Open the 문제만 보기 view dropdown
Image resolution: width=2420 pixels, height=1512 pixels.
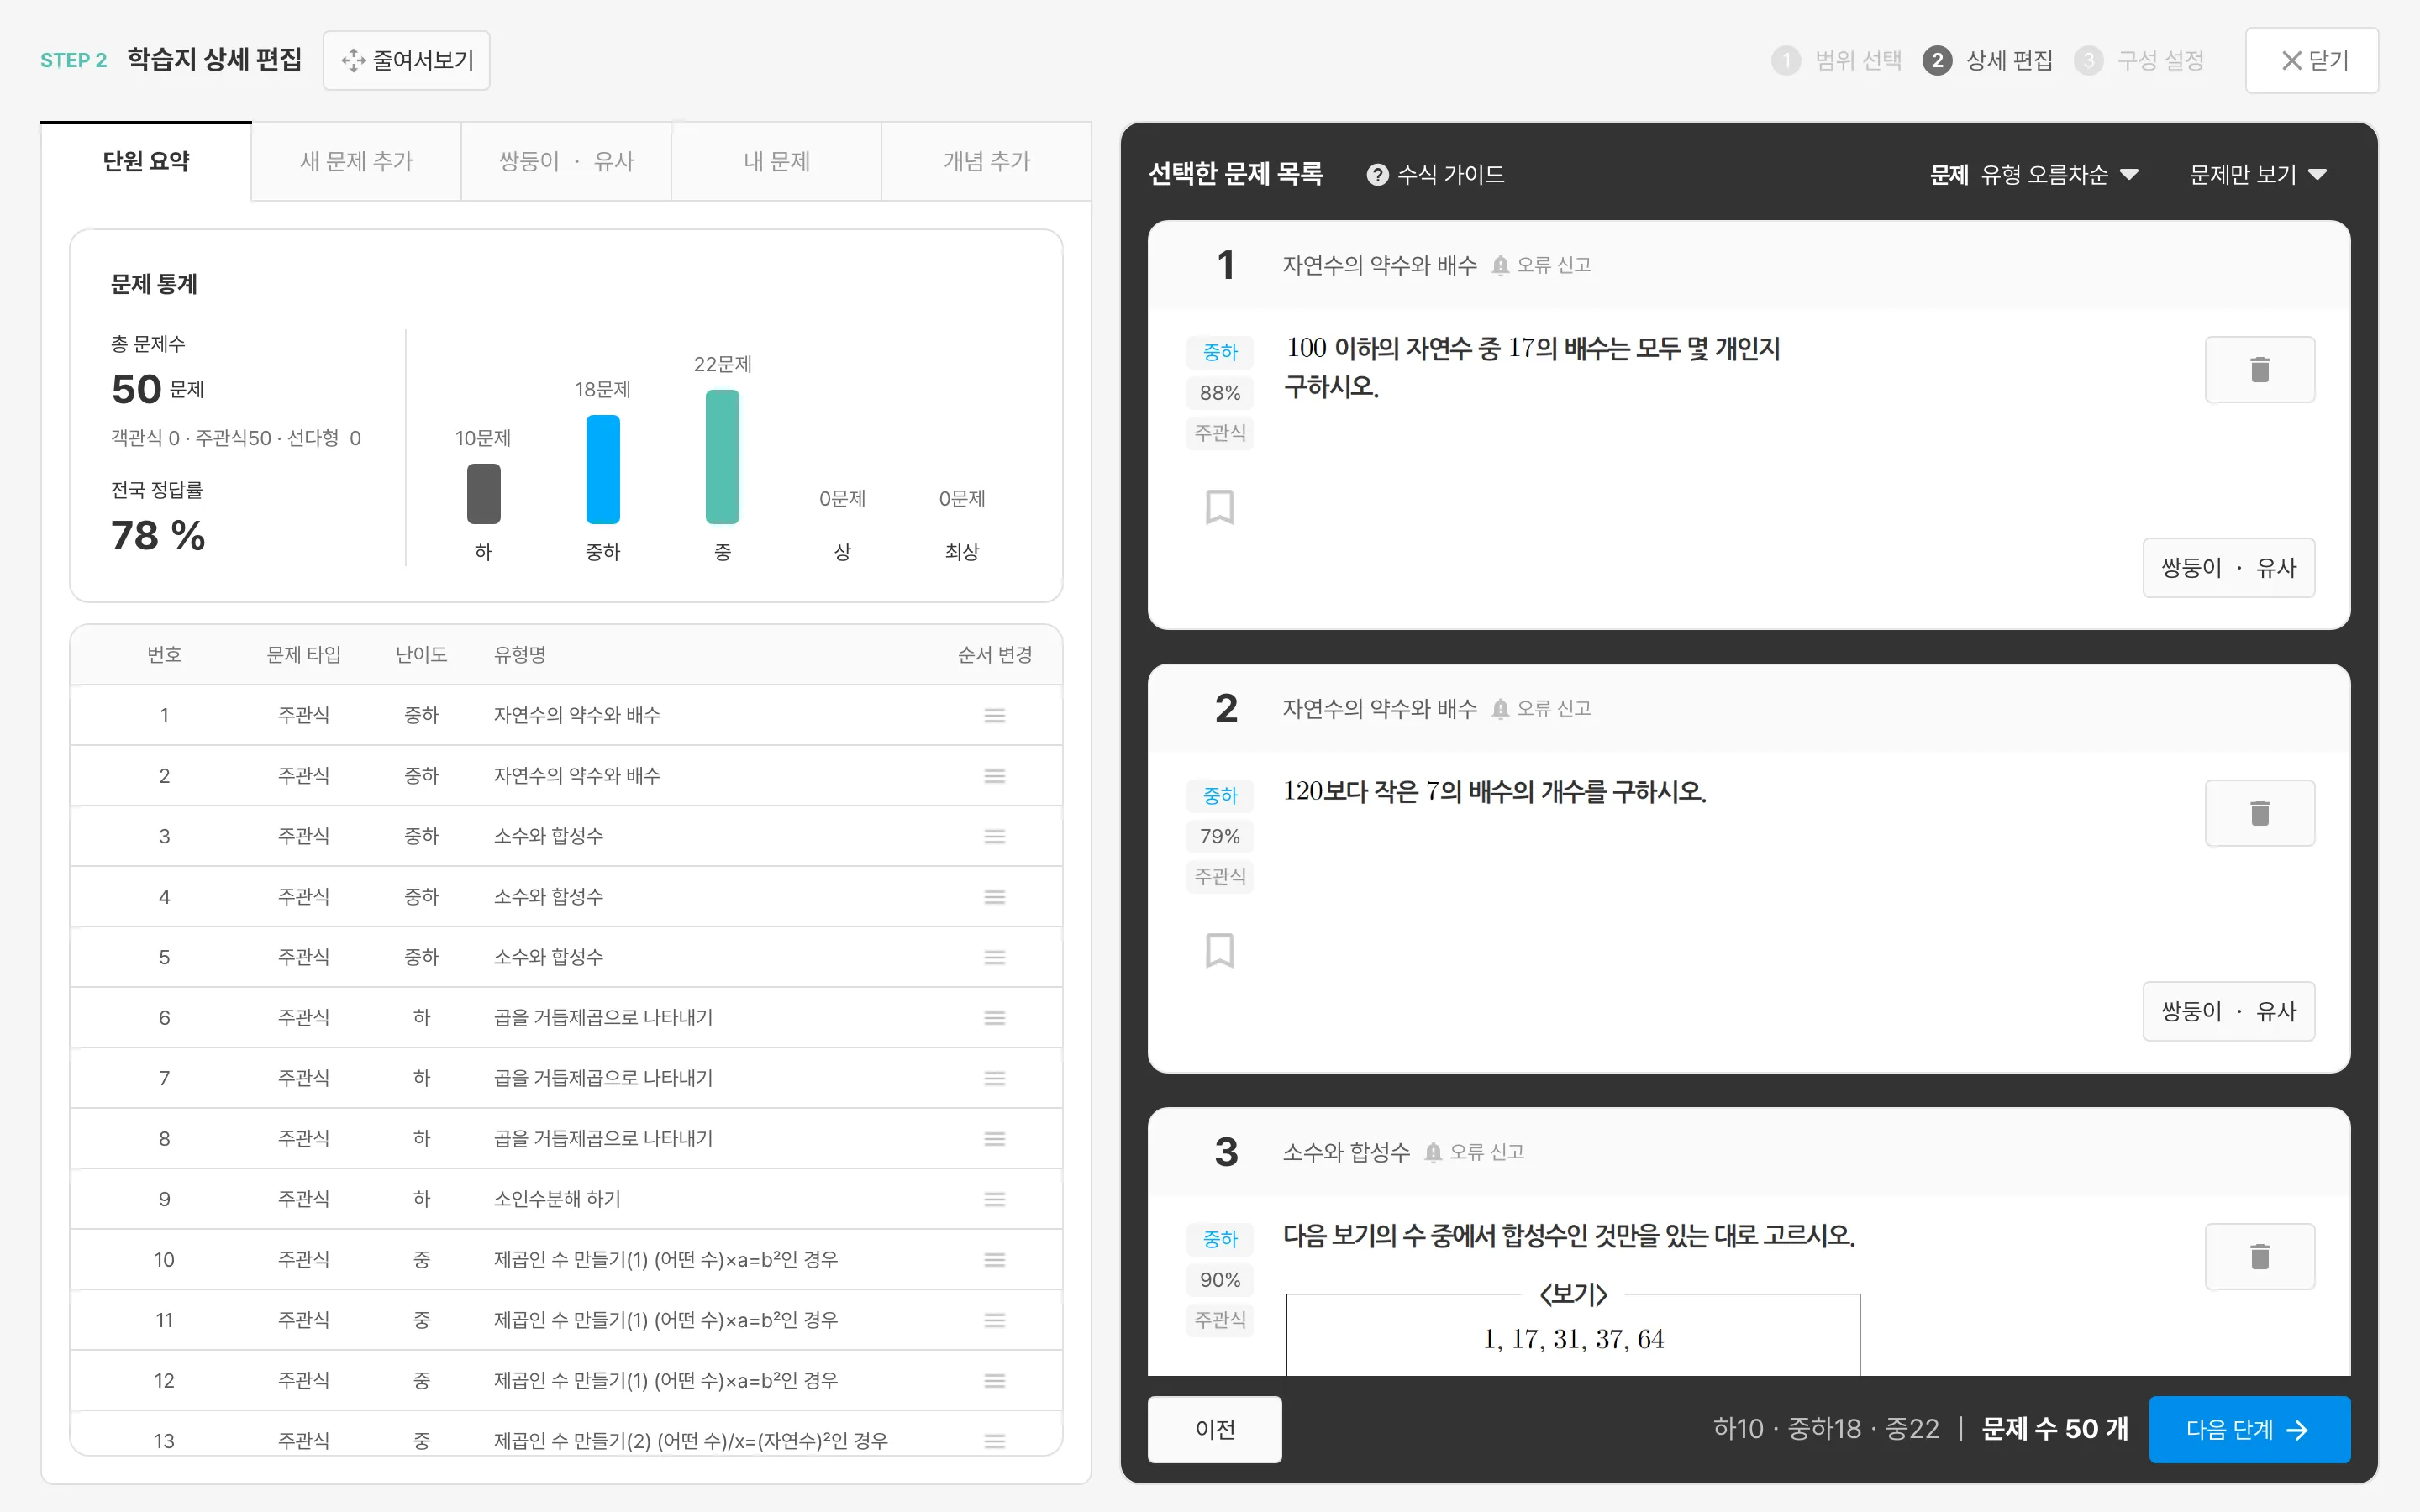tap(2258, 174)
